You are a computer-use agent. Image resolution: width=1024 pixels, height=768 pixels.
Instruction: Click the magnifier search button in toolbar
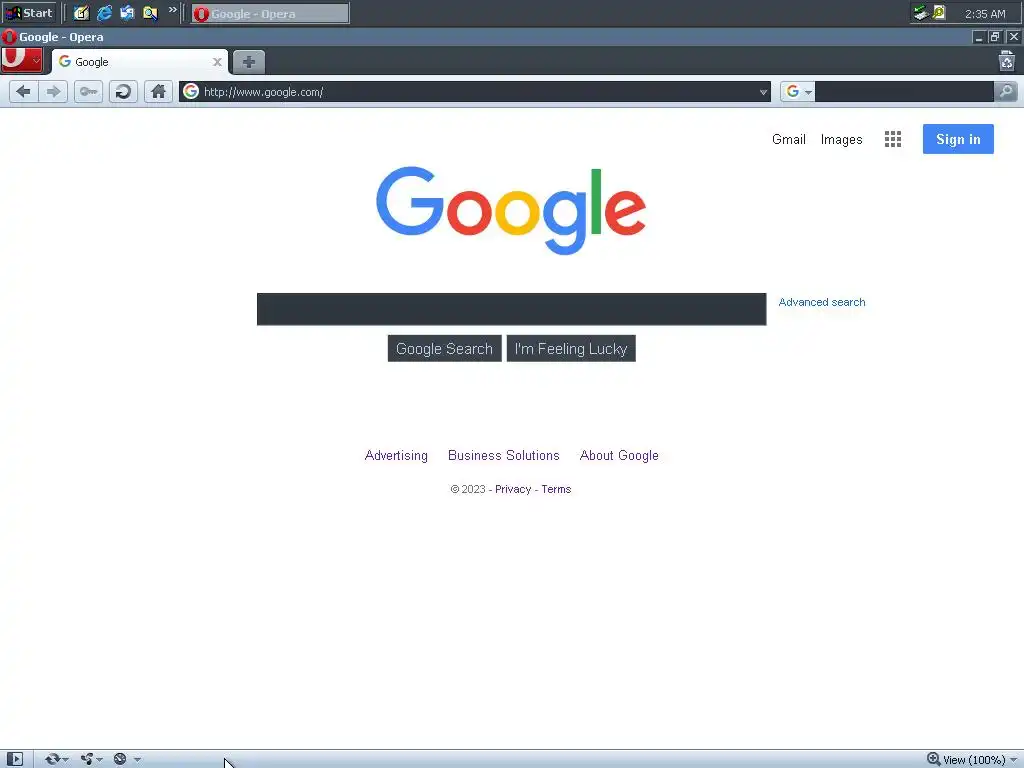coord(1006,91)
